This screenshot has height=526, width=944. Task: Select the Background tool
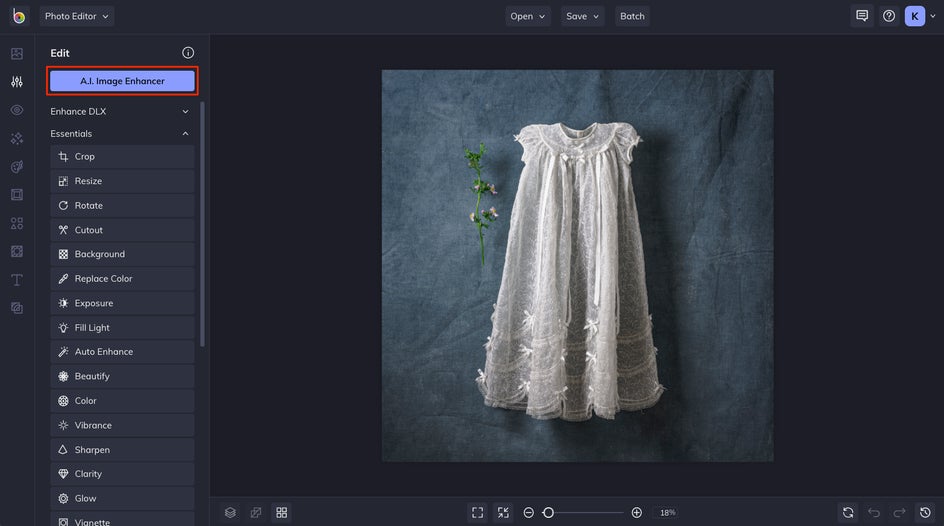[x=122, y=255]
